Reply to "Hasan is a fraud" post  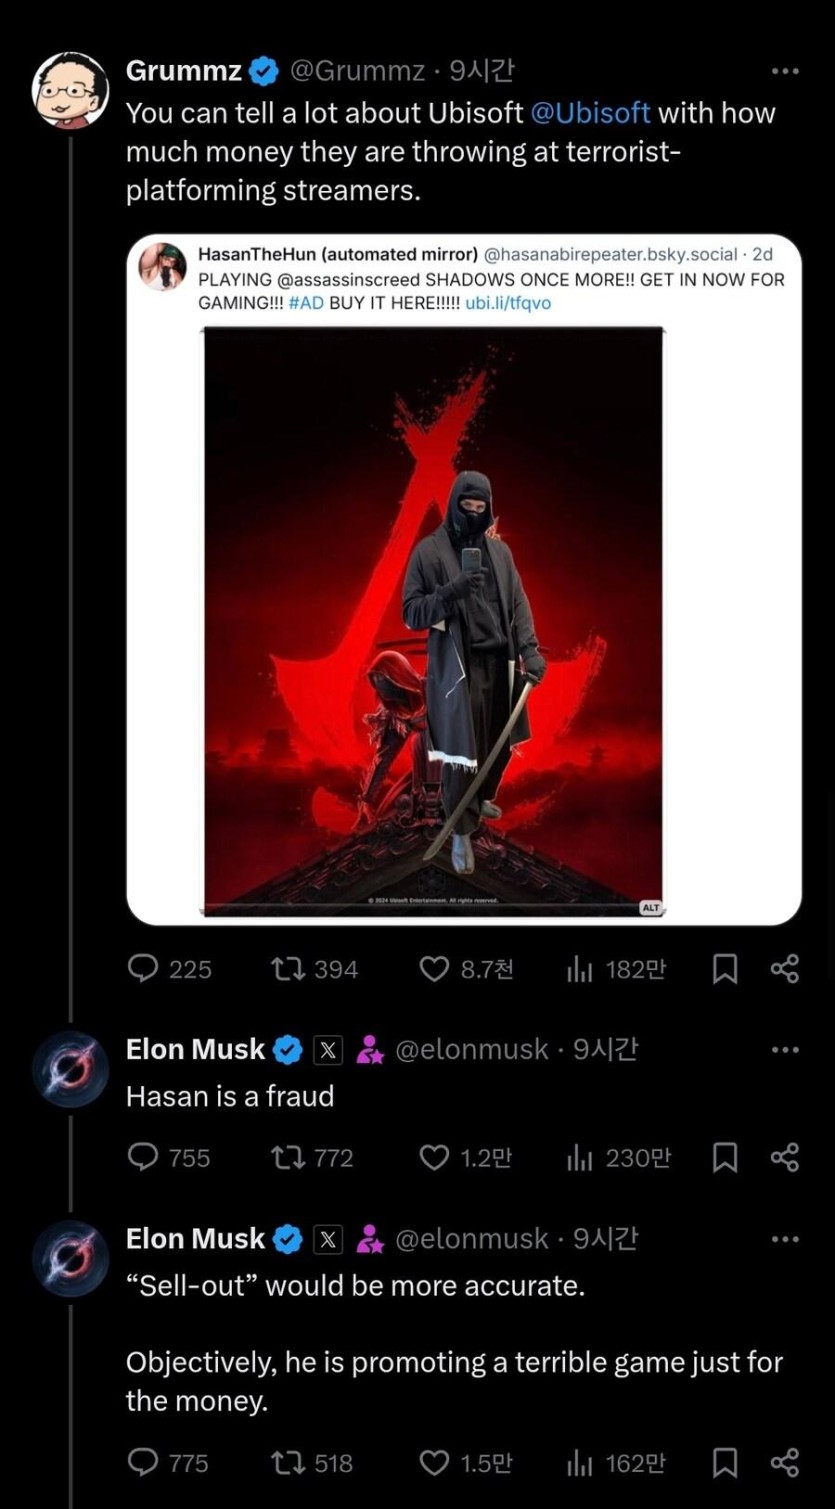point(145,1158)
